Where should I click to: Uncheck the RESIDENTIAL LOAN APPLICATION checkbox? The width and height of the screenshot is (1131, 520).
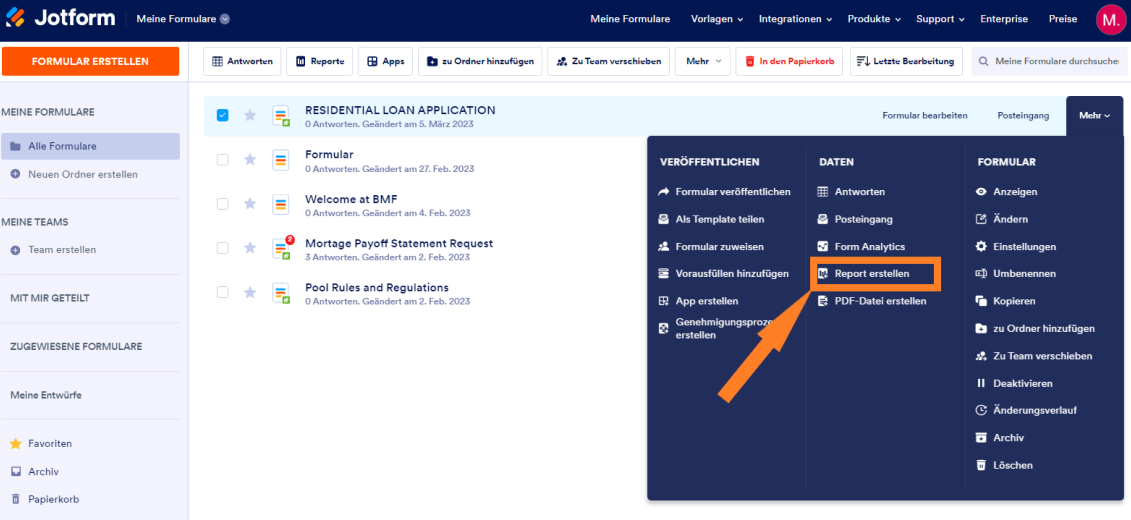(223, 115)
